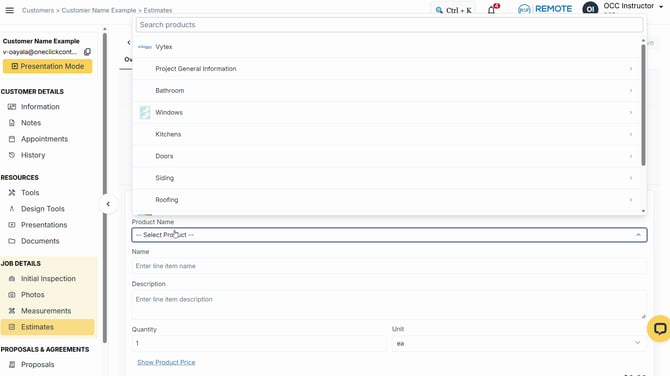Image resolution: width=670 pixels, height=376 pixels.
Task: Open Documents folder icon
Action: click(12, 241)
